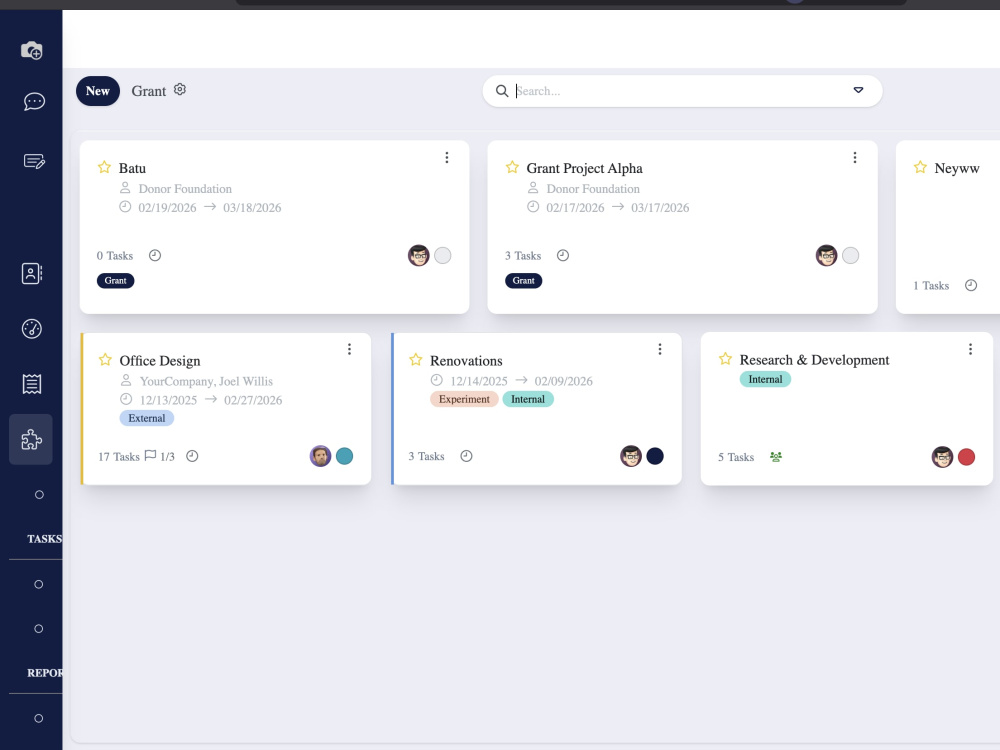Click the gear icon next to Grant
Image resolution: width=1000 pixels, height=750 pixels.
click(x=180, y=89)
